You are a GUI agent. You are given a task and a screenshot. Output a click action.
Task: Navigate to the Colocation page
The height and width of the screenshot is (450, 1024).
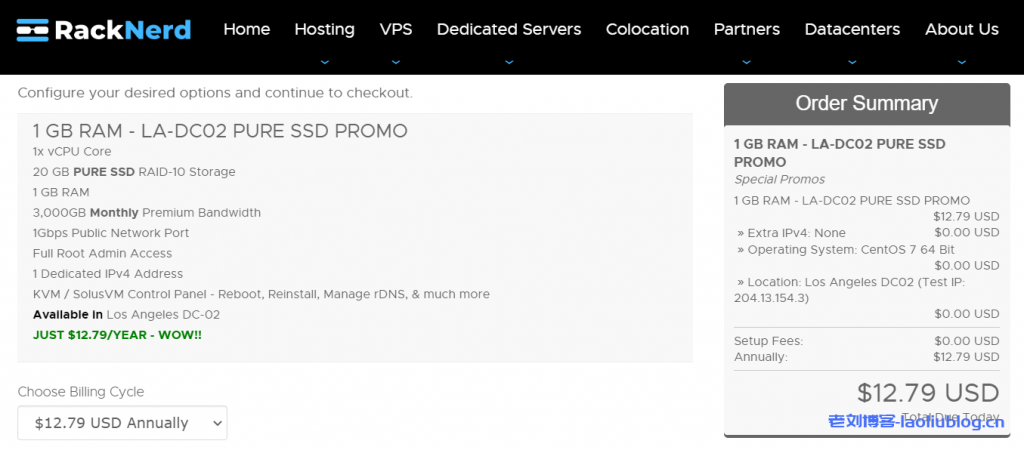tap(647, 29)
